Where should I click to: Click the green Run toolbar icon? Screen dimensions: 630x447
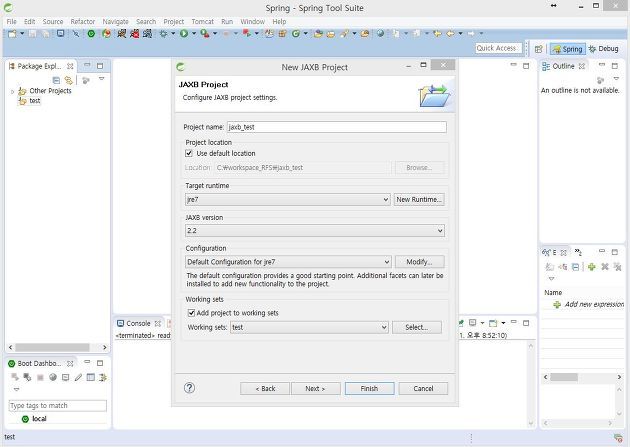point(184,34)
